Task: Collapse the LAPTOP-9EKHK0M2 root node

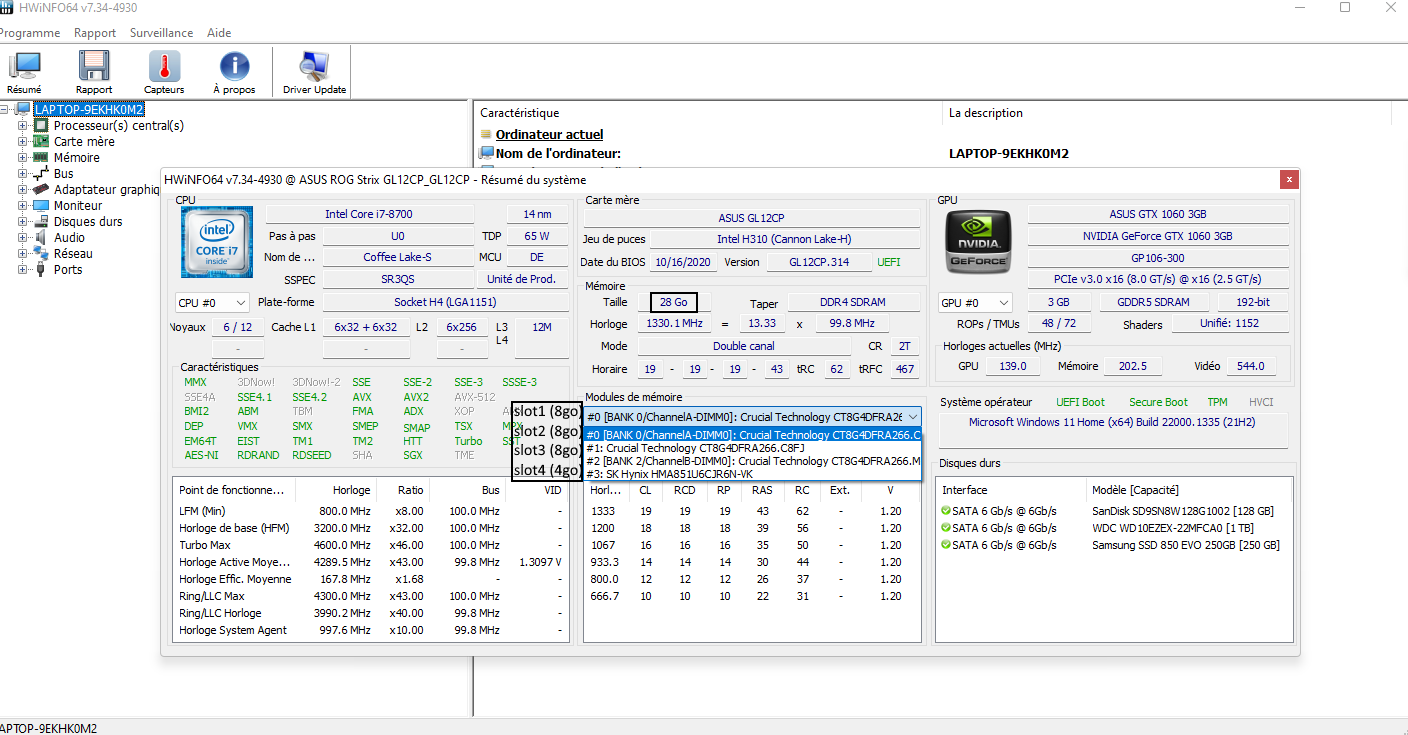Action: click(6, 110)
